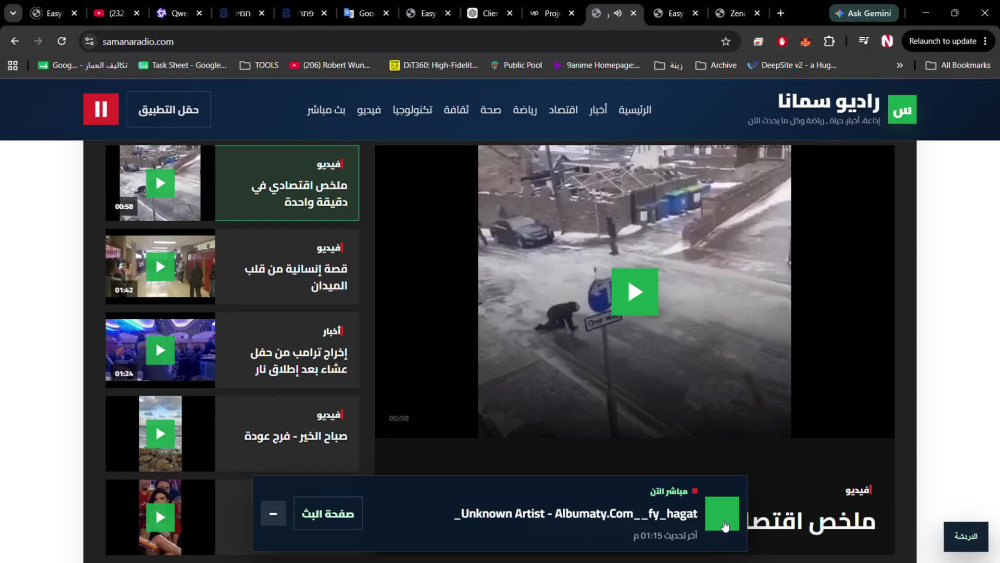Viewport: 1000px width, 563px height.
Task: Open the زينة bookmark folder
Action: (668, 65)
